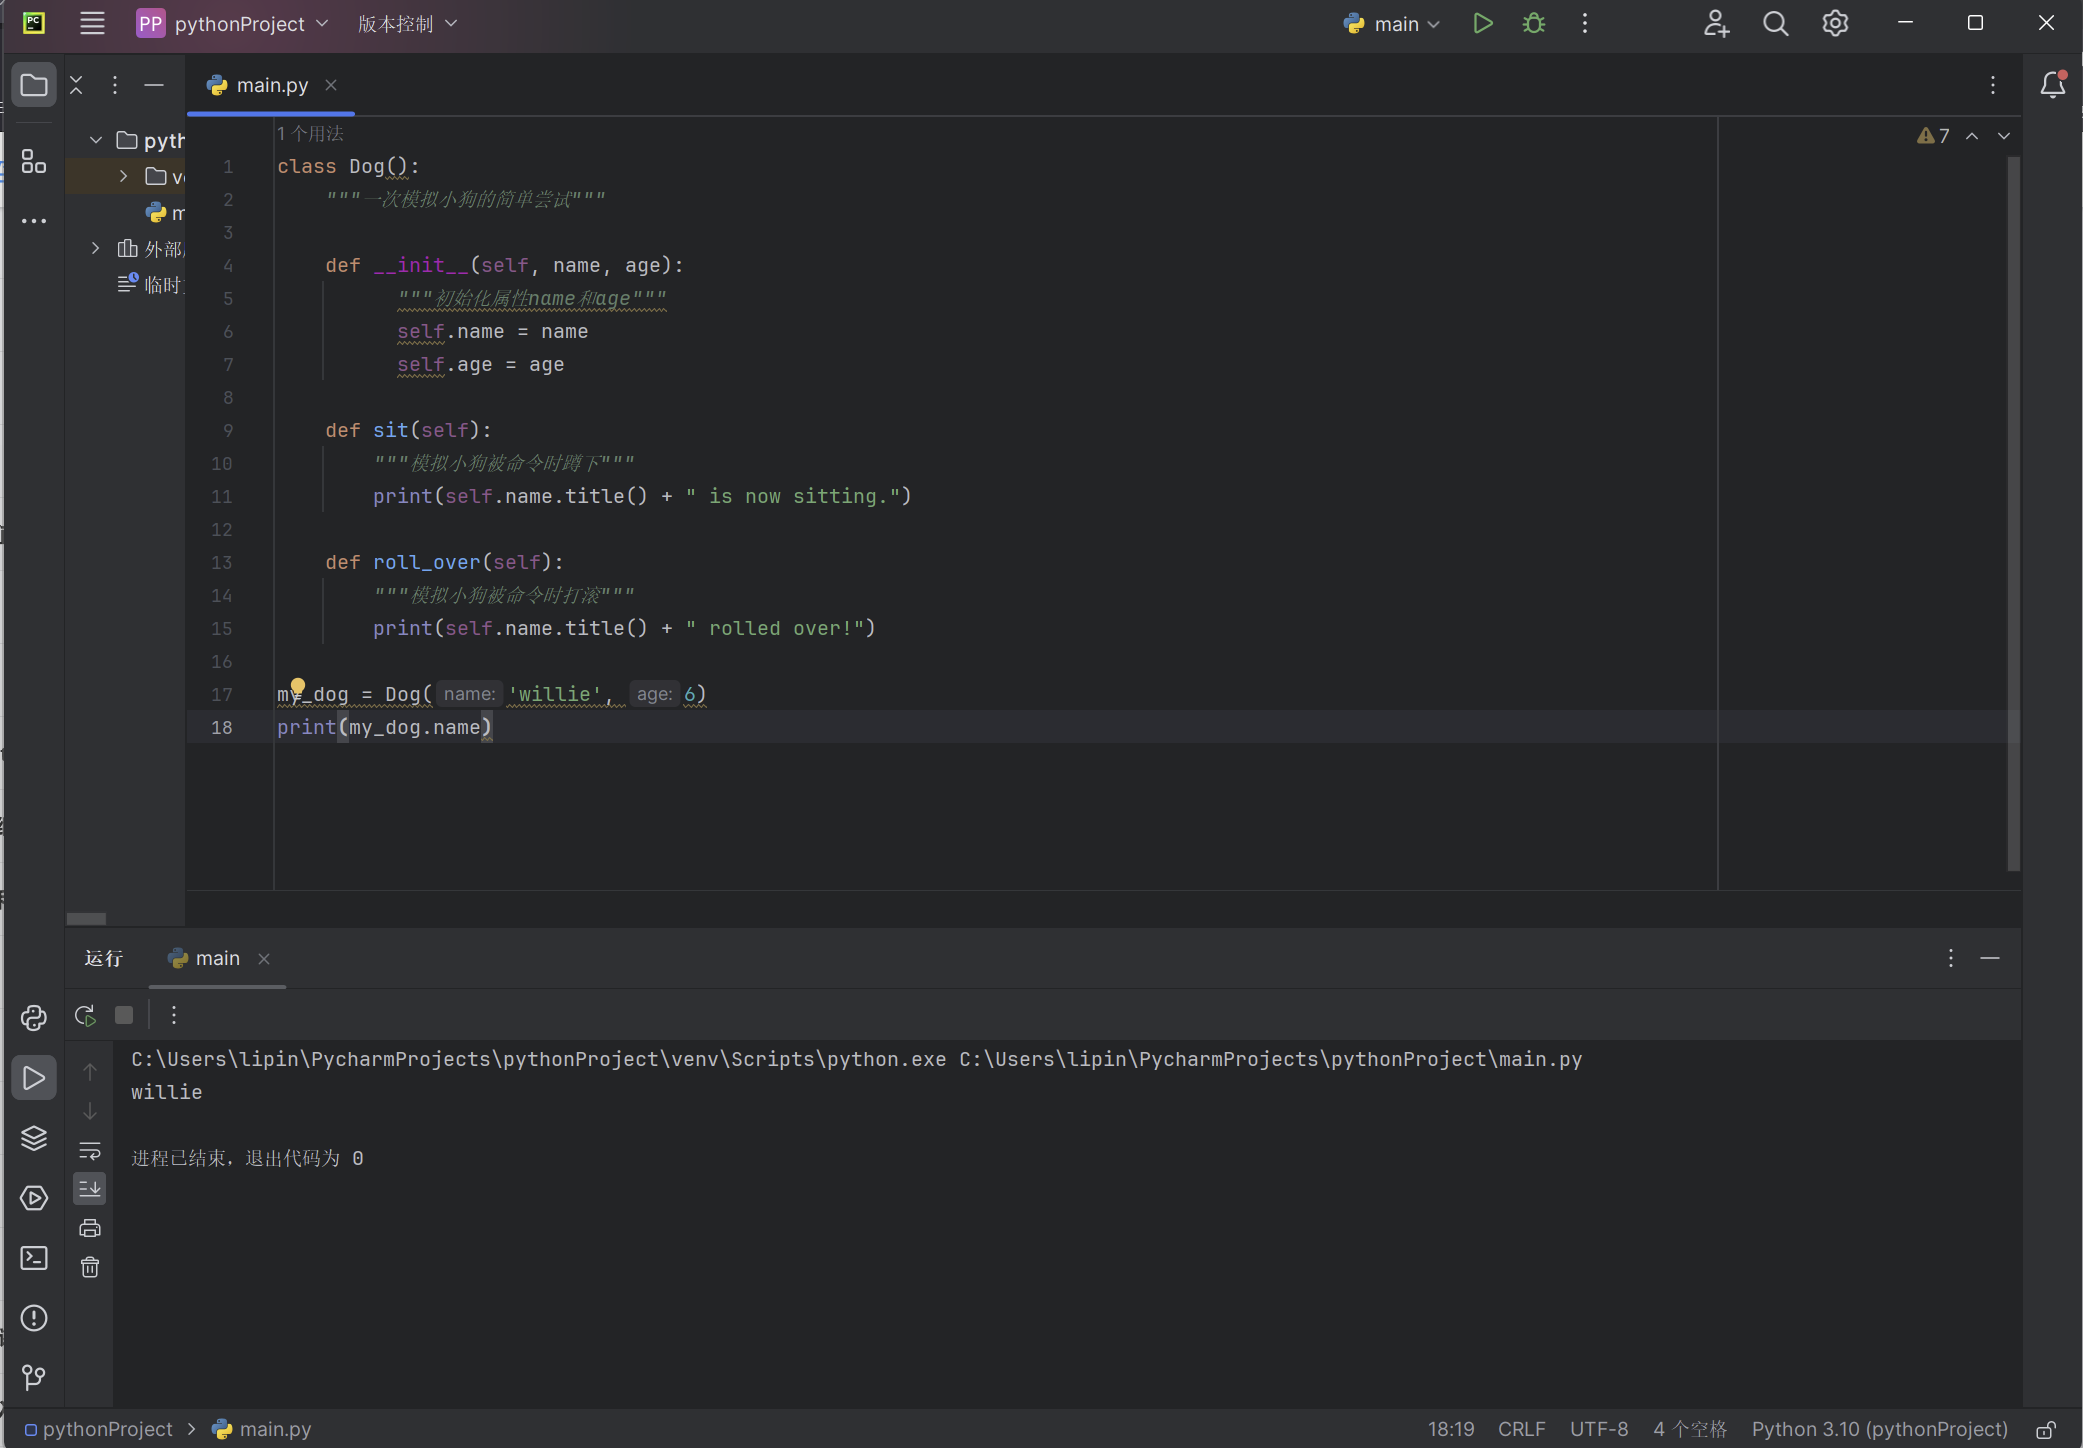Change UTF-8 file encoding
This screenshot has height=1448, width=2083.
click(1599, 1429)
